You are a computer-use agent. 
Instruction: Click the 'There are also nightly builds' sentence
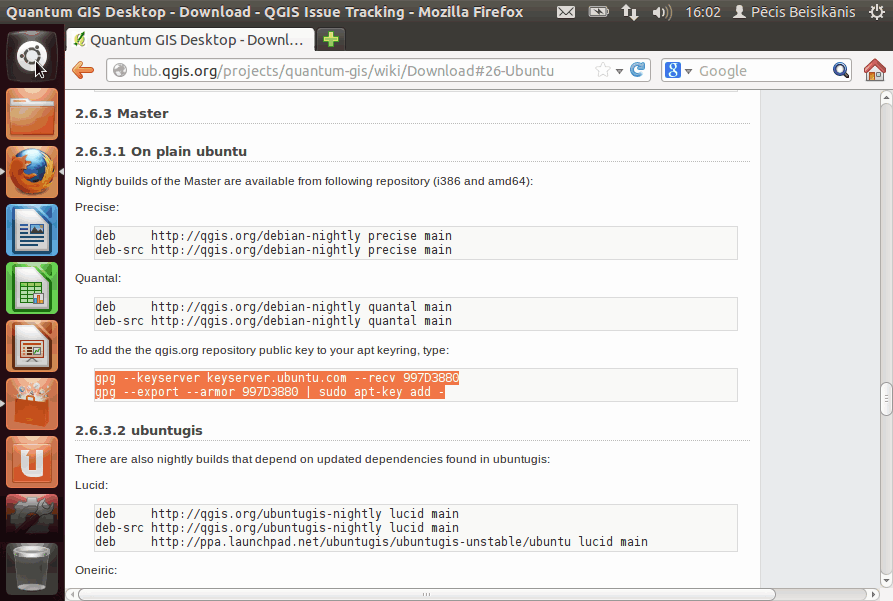click(x=313, y=459)
